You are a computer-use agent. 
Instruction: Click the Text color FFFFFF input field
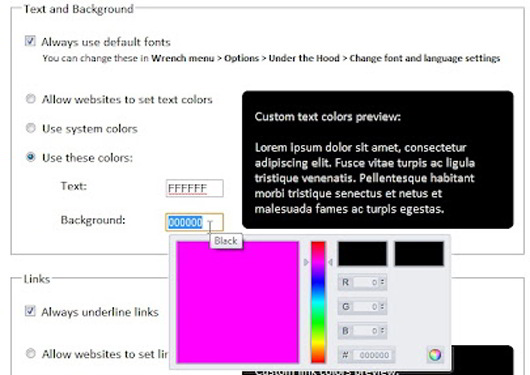point(195,188)
